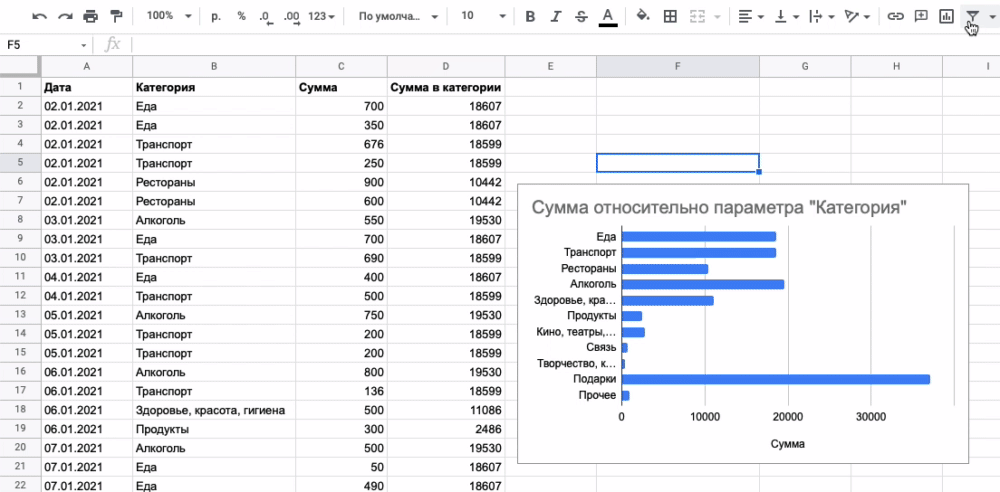
Task: Toggle strikethrough formatting
Action: click(x=580, y=17)
